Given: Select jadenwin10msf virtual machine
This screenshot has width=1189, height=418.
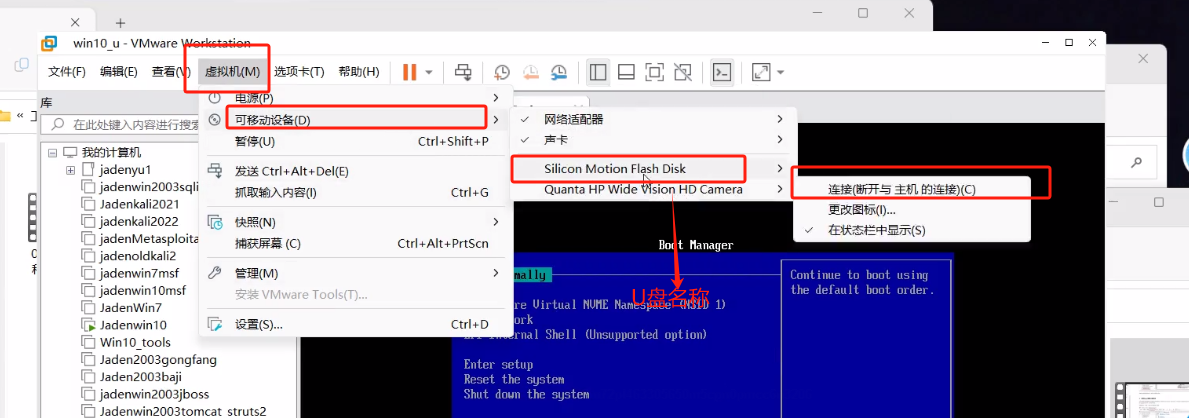Looking at the screenshot, I should (142, 291).
